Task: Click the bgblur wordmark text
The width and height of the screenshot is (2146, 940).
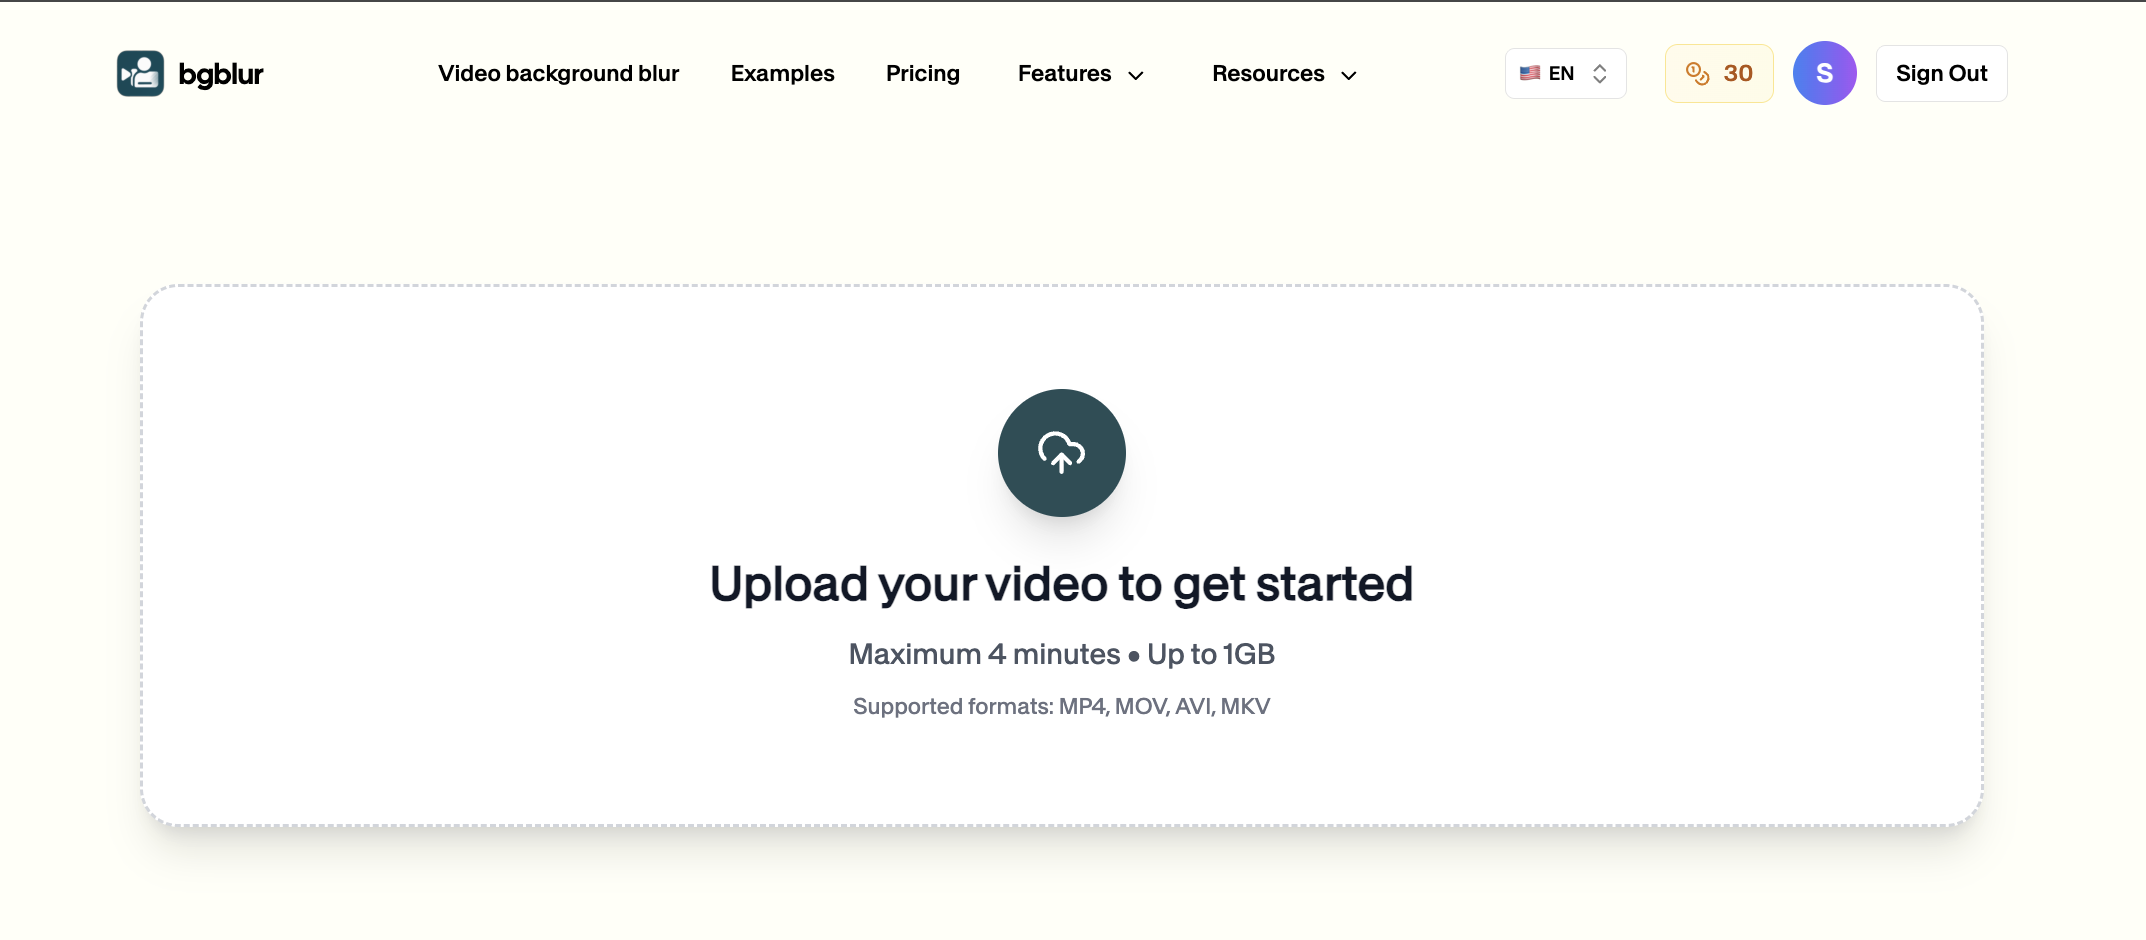Action: pyautogui.click(x=220, y=73)
